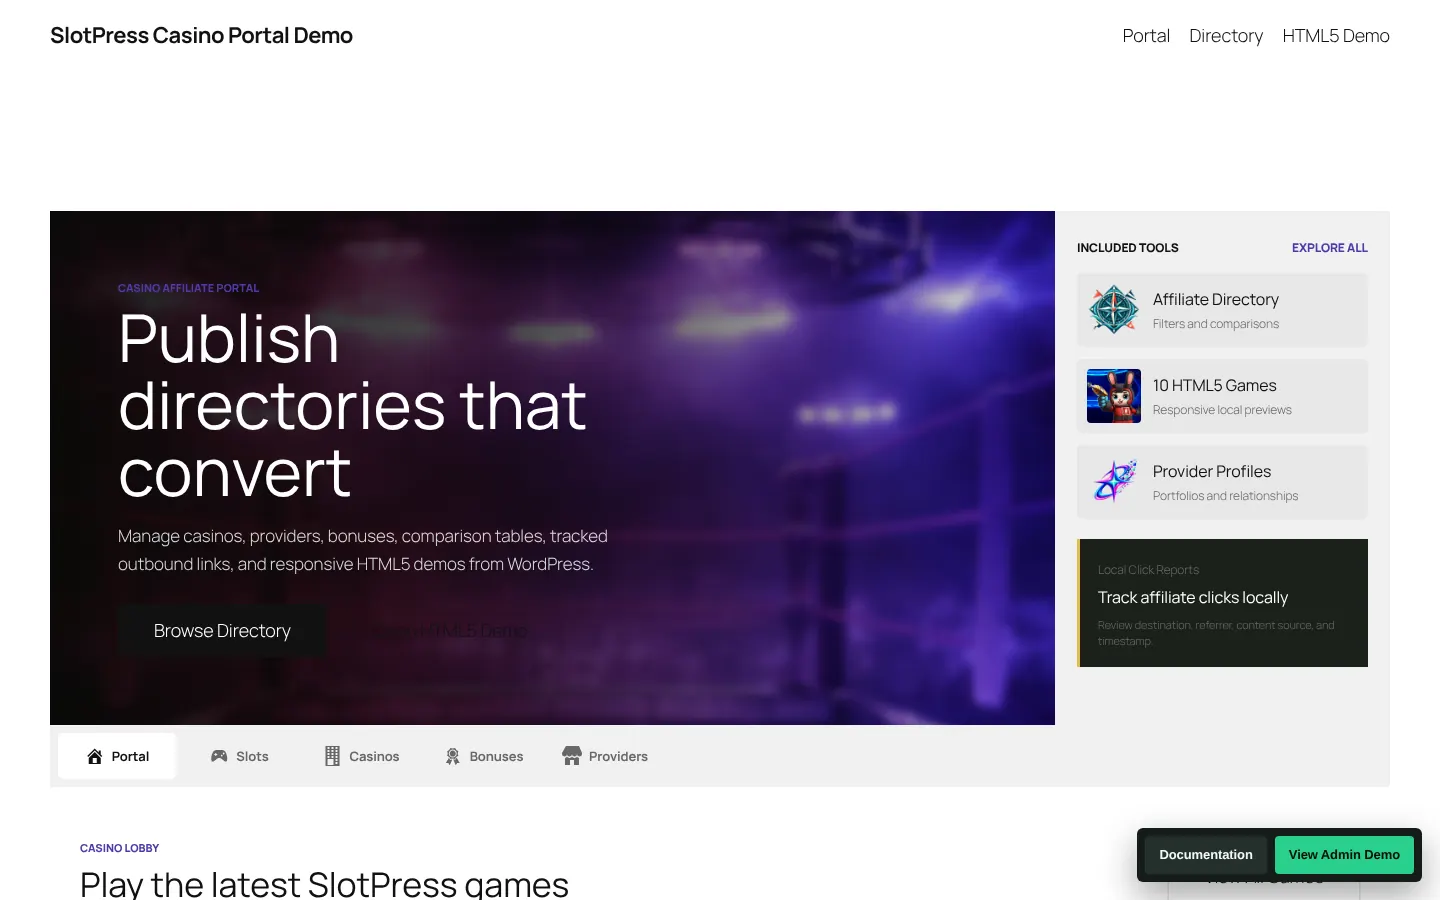
Task: Open Directory in the top navigation
Action: [x=1226, y=36]
